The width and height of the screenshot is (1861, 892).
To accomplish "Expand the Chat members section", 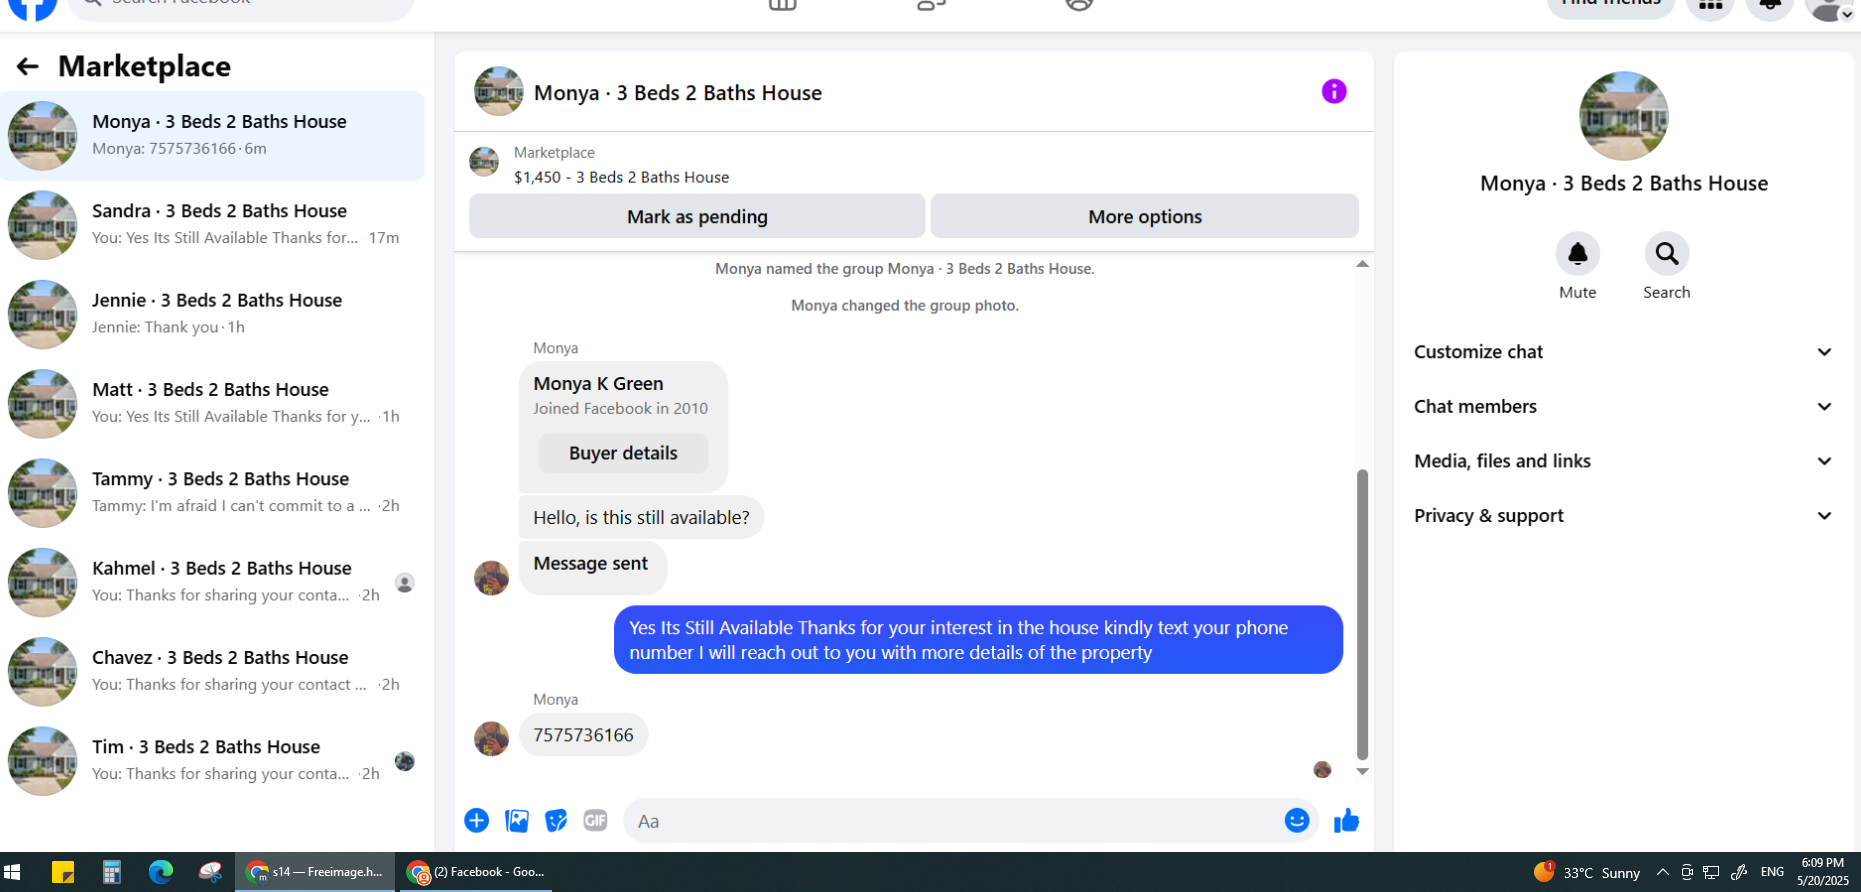I will [x=1624, y=407].
